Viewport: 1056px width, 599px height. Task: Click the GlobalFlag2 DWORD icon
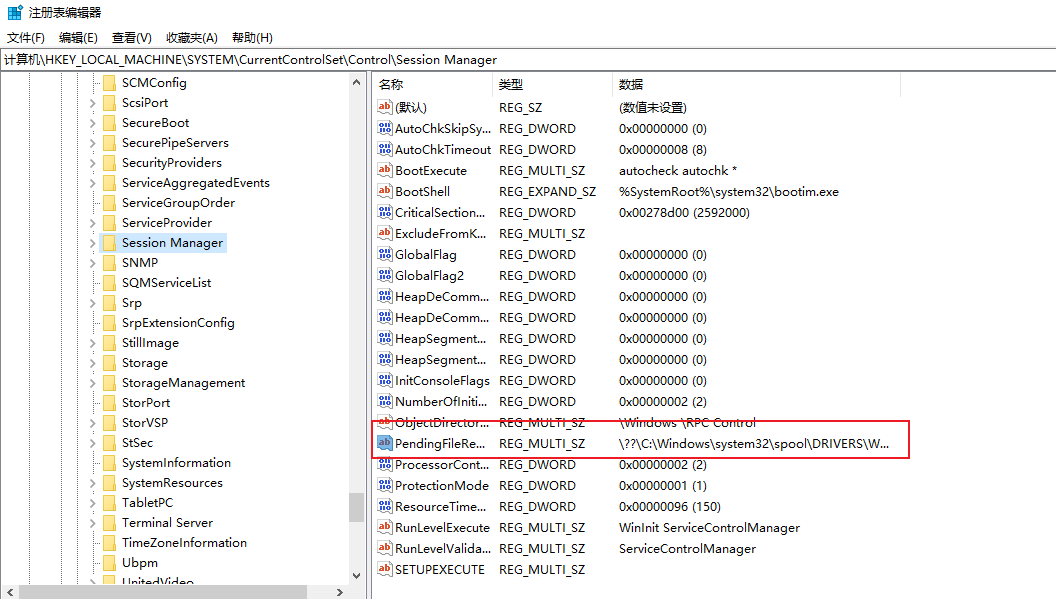[x=385, y=275]
